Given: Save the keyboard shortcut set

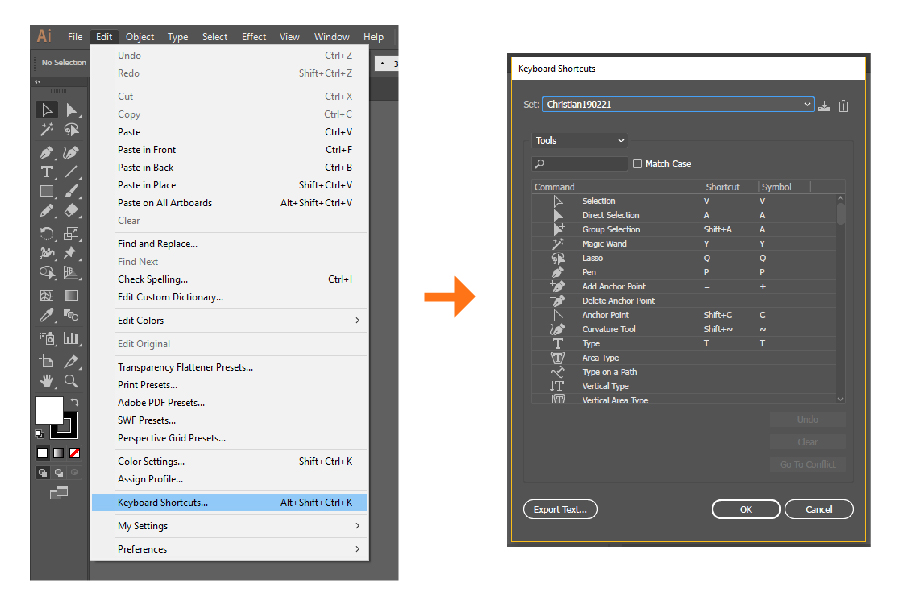Looking at the screenshot, I should coord(824,106).
